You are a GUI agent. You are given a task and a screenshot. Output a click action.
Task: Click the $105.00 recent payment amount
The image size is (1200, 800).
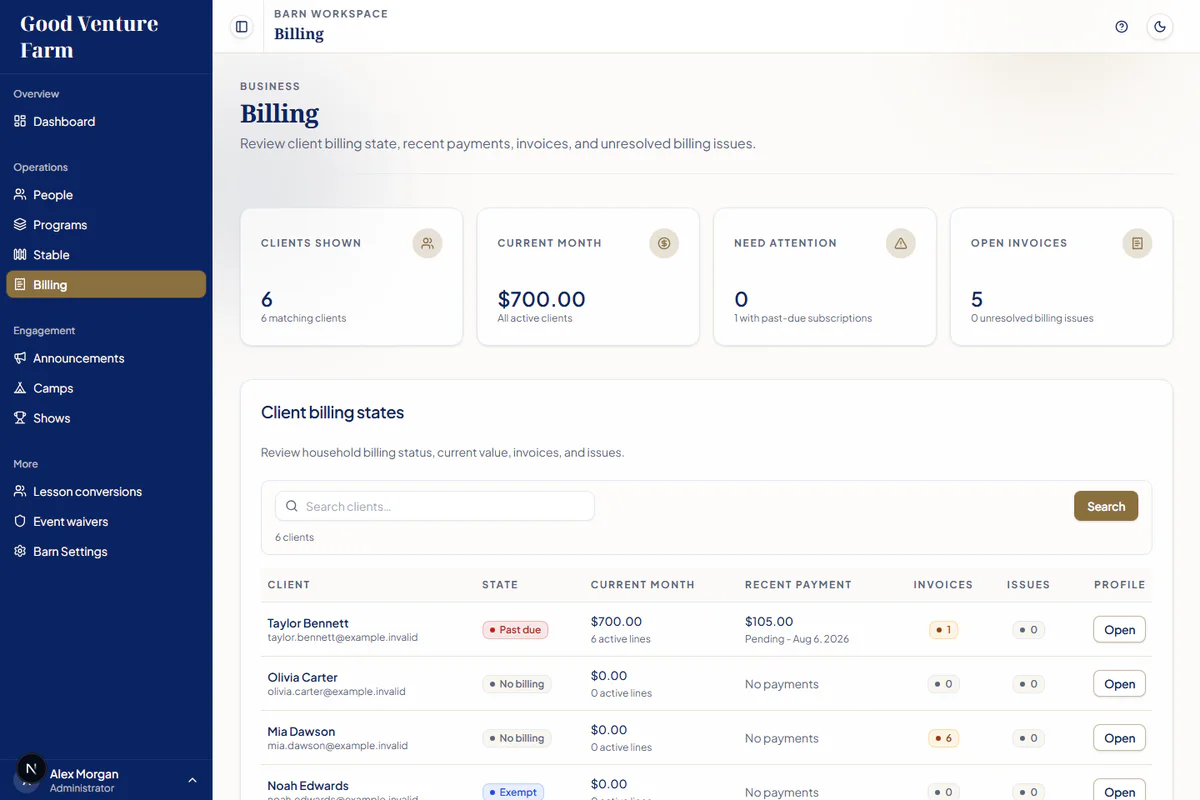pos(769,622)
